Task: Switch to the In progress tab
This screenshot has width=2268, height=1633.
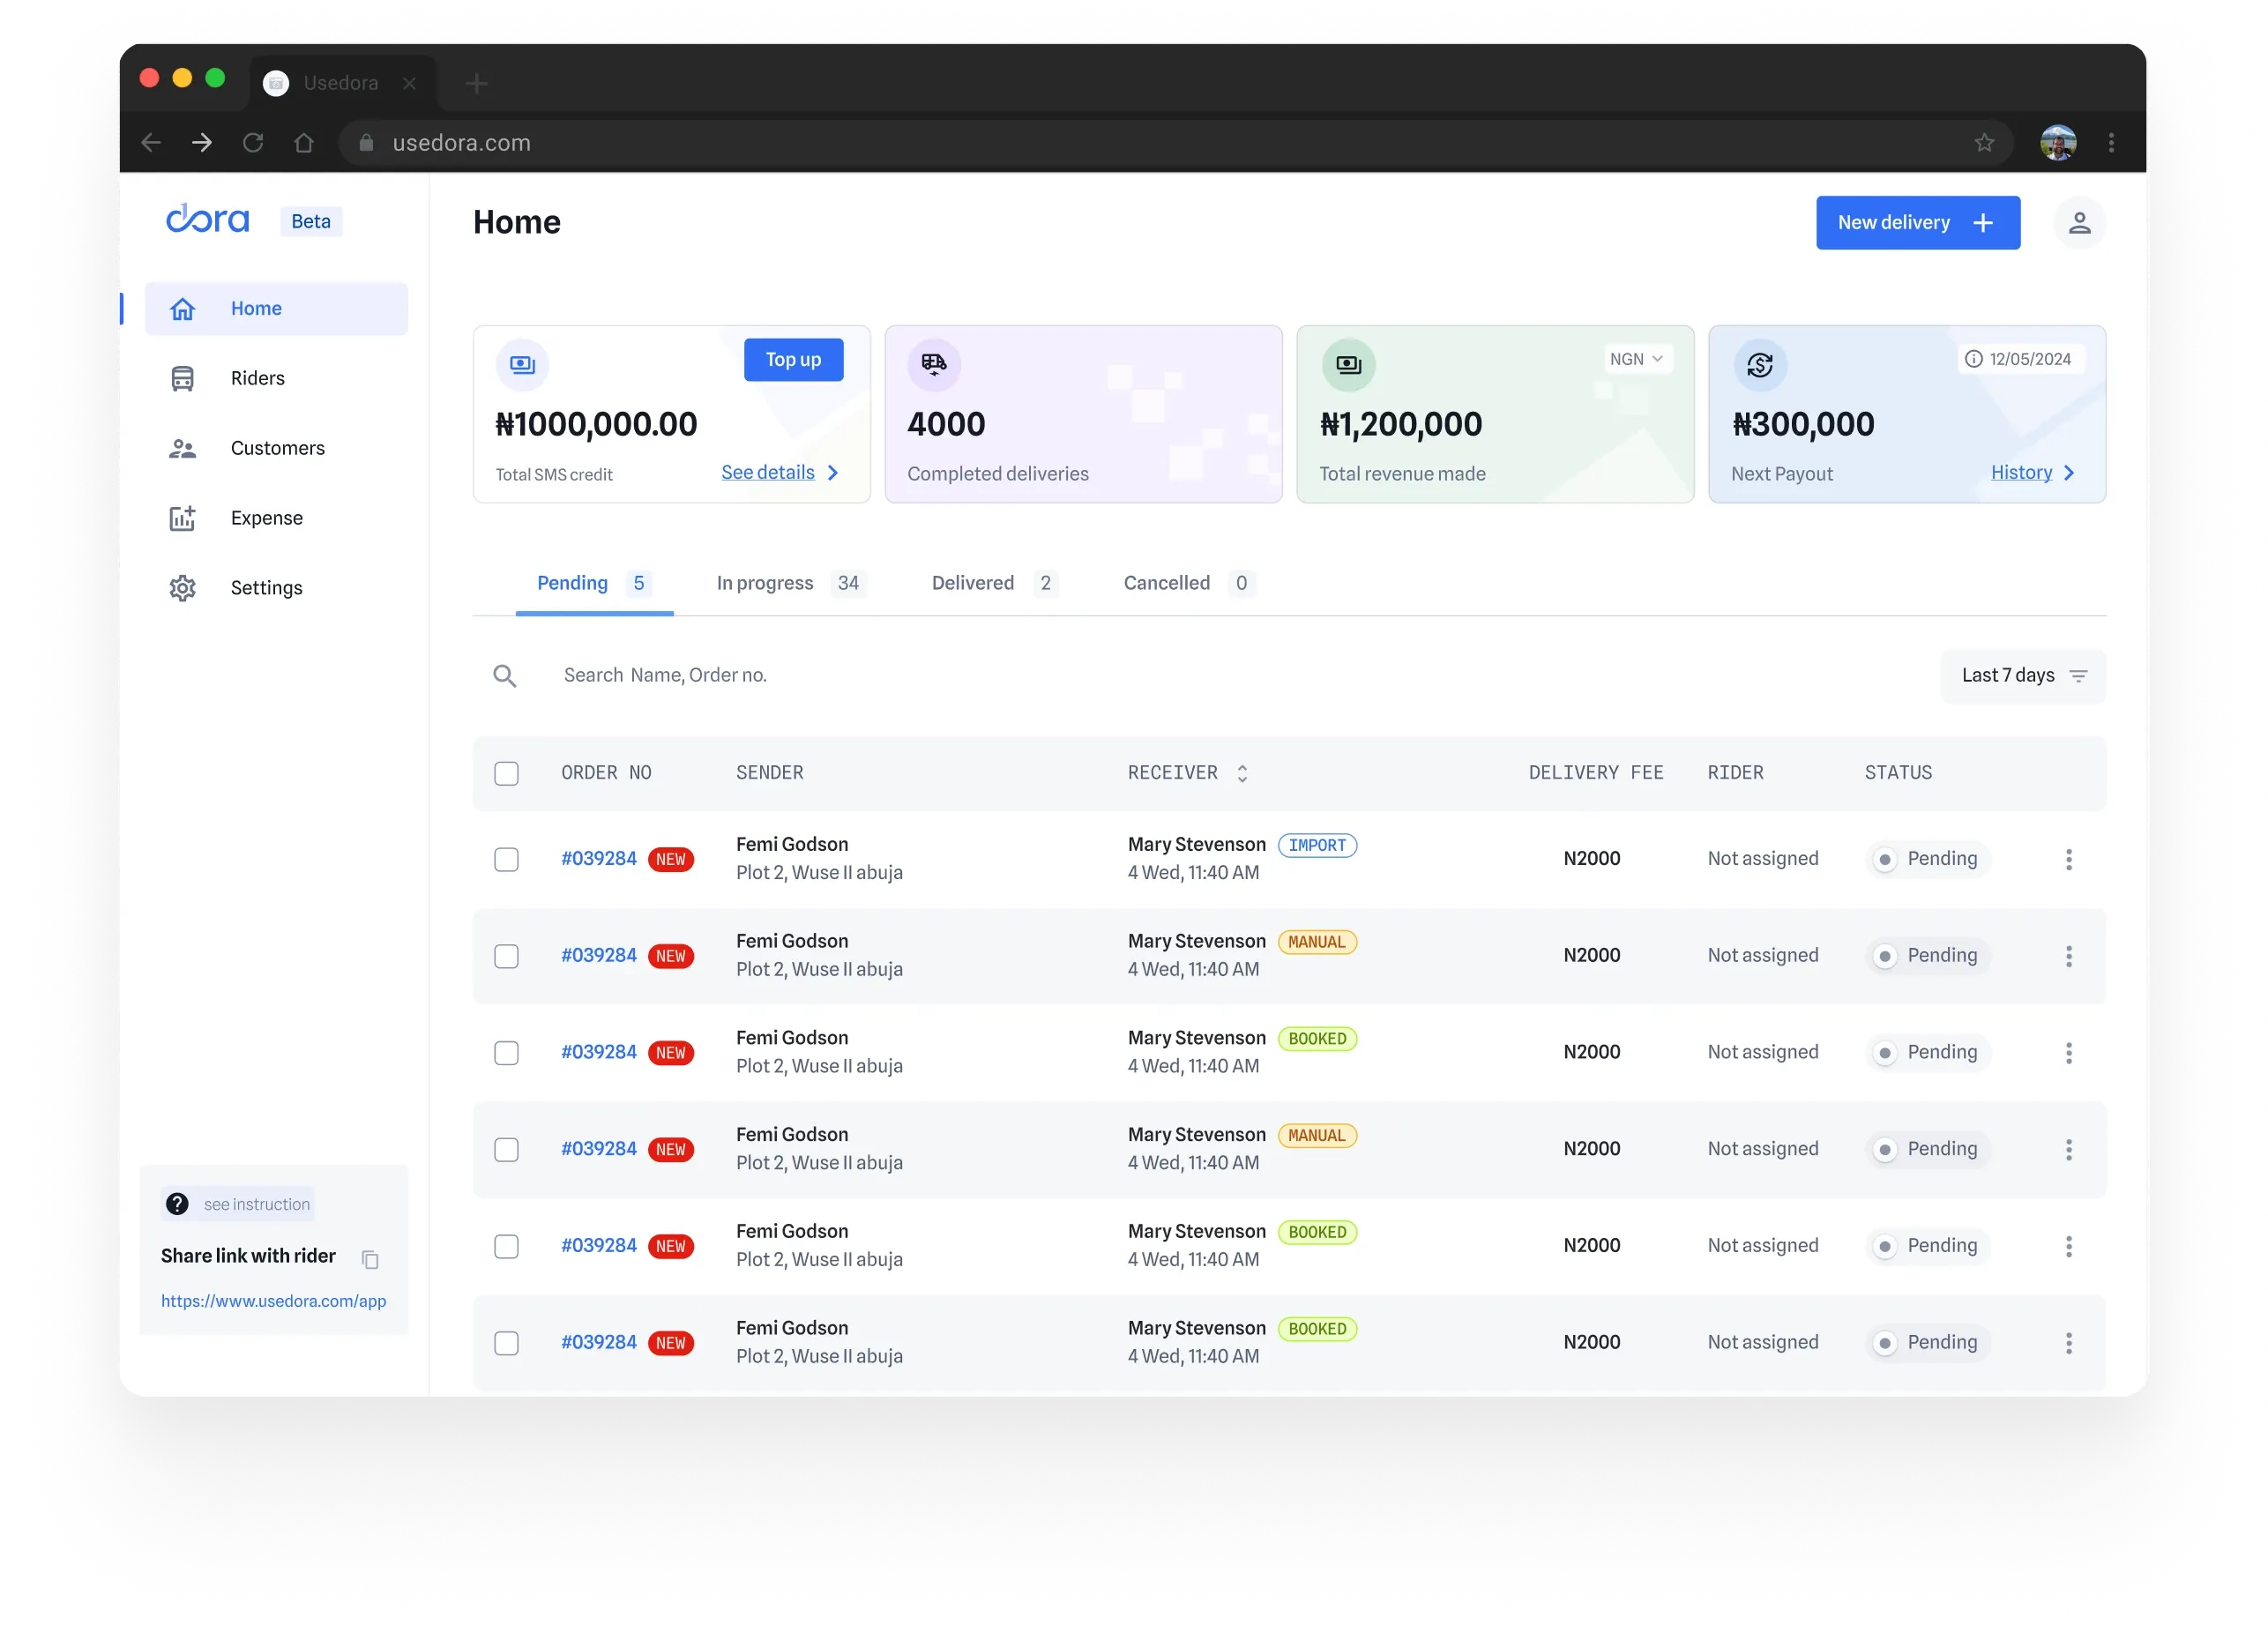Action: (x=765, y=583)
